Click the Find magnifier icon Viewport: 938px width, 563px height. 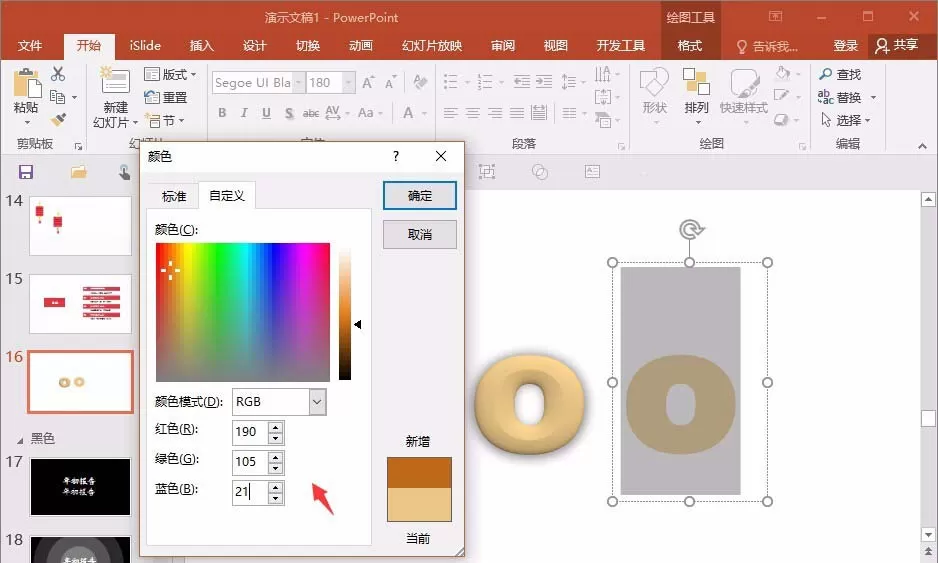coord(826,74)
